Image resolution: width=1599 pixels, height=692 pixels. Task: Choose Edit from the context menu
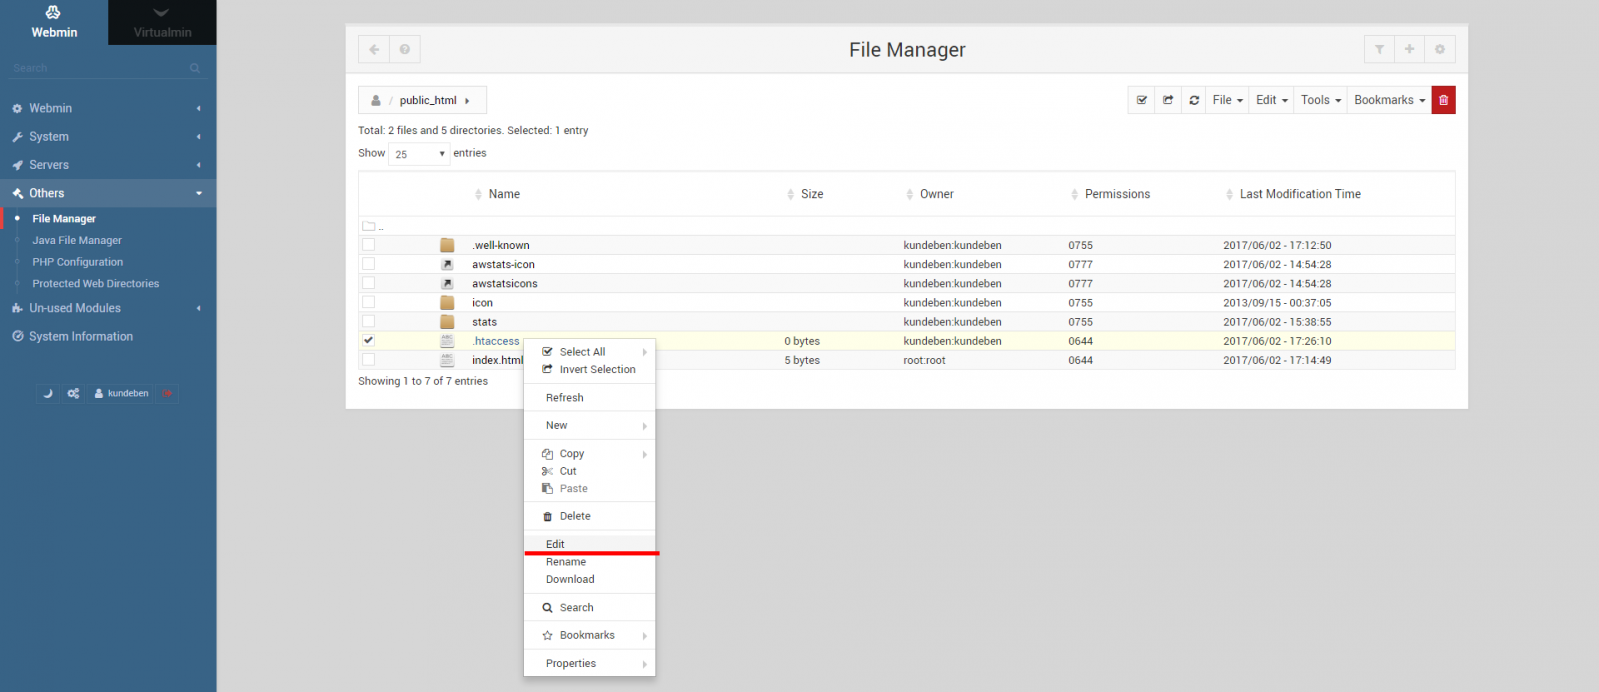point(556,544)
